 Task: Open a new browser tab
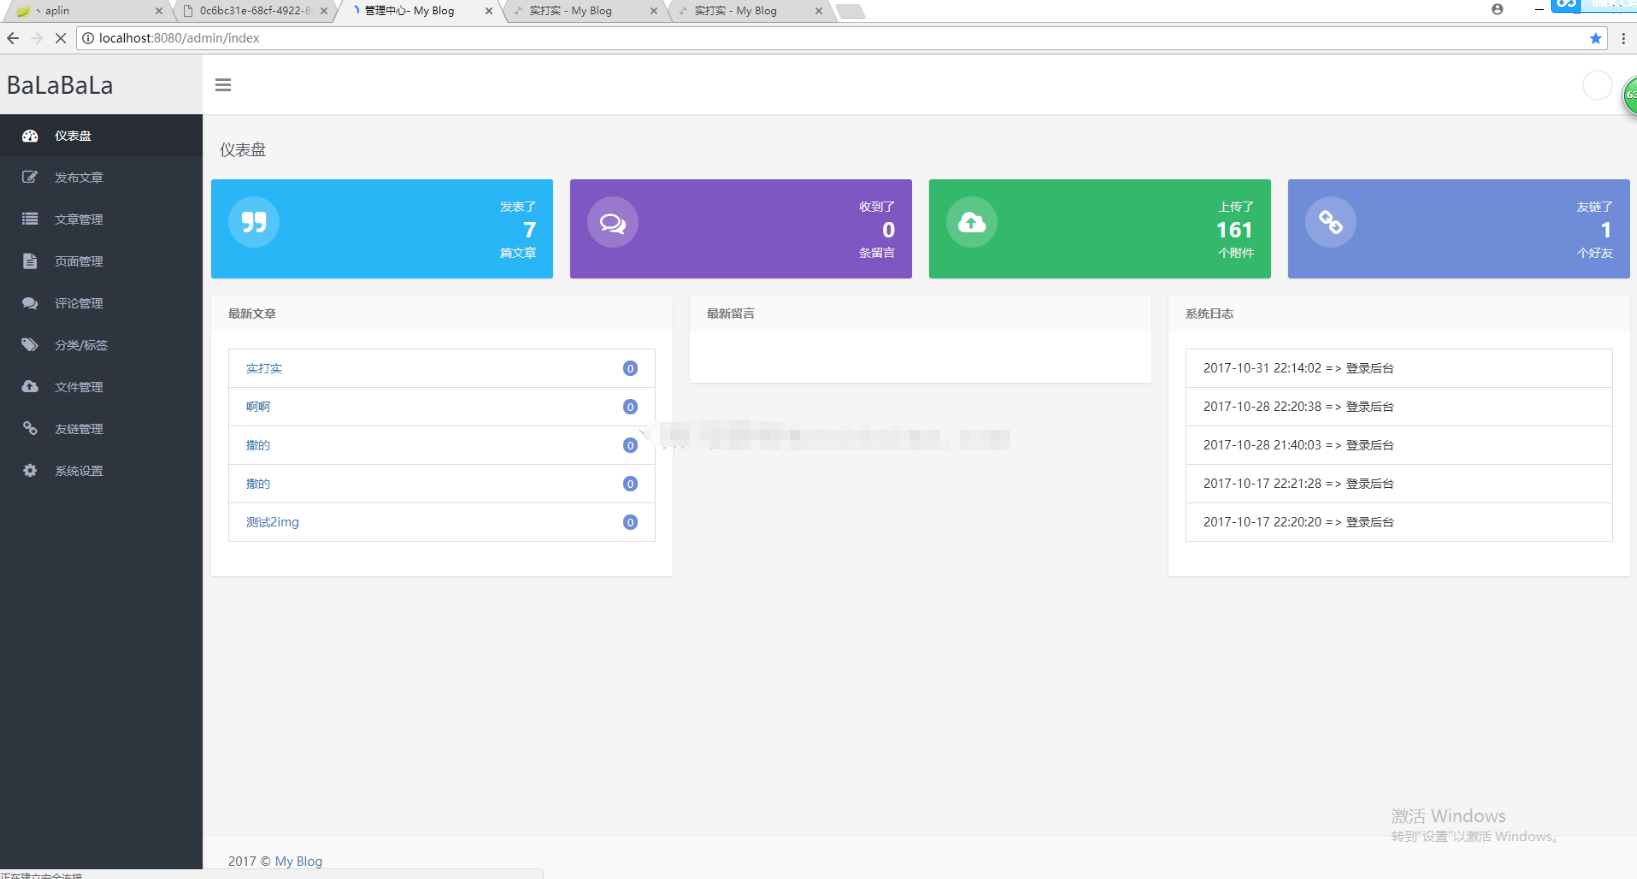click(850, 11)
